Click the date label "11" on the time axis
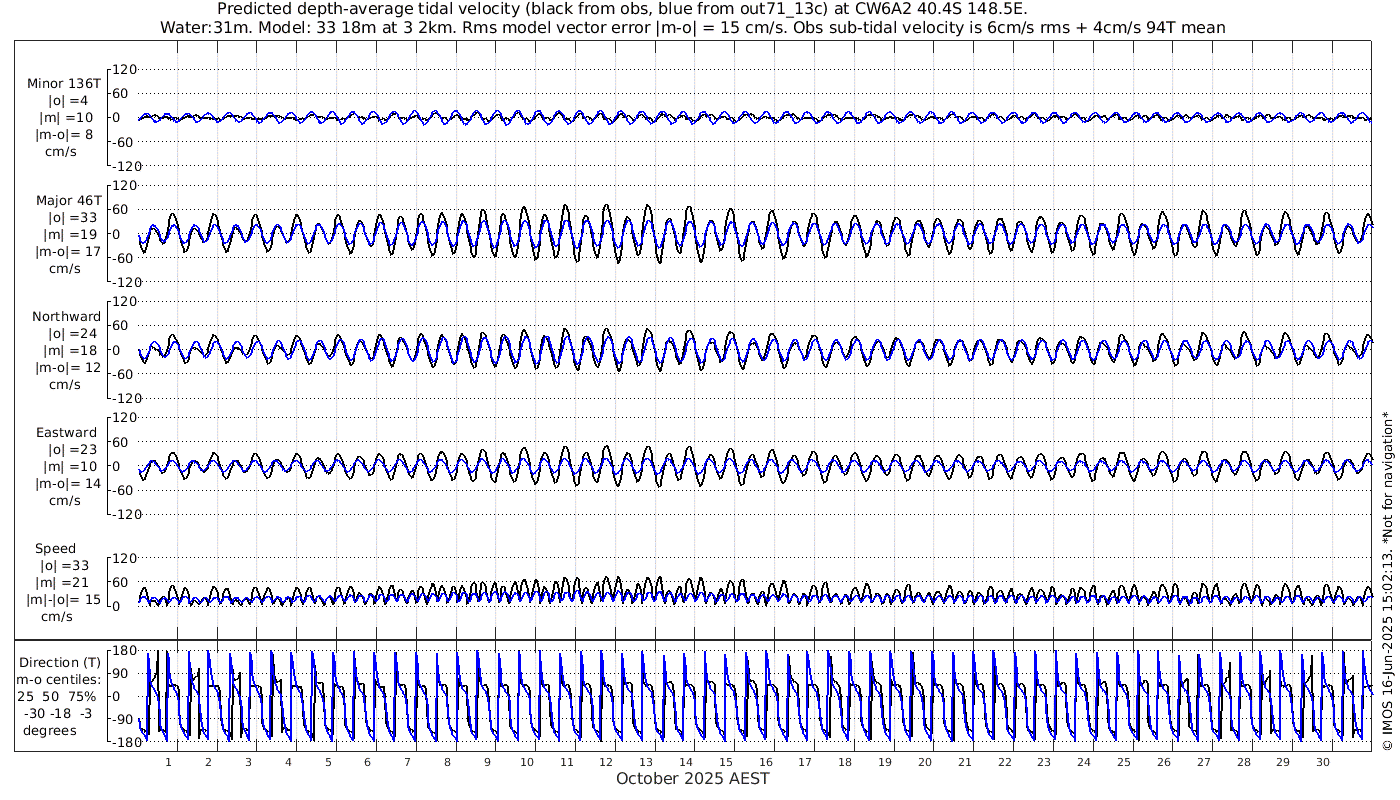Screen dimensions: 1400x800 pyautogui.click(x=566, y=762)
